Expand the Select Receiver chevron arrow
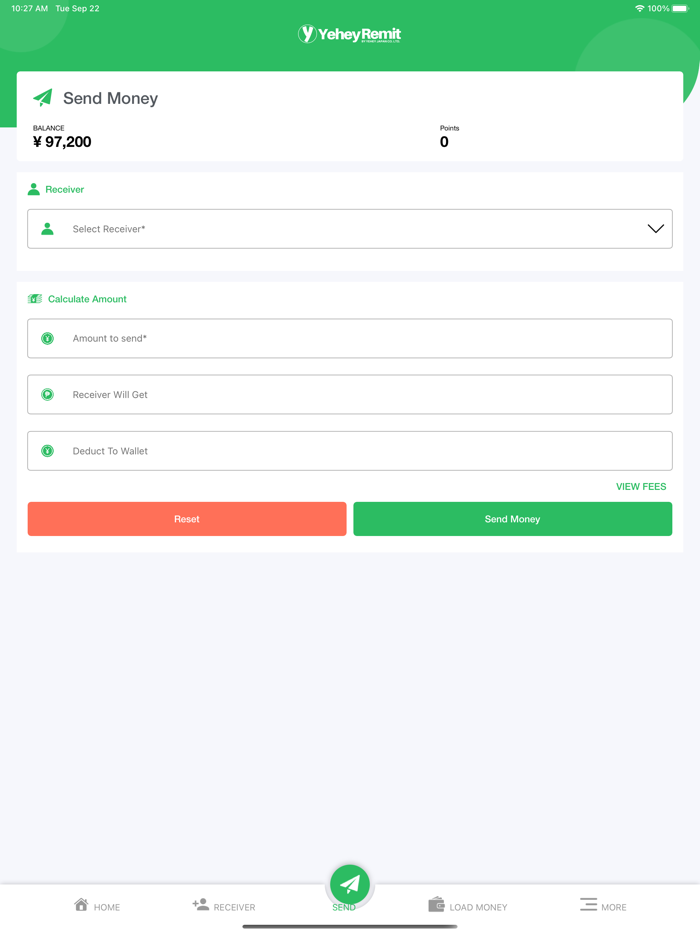 pyautogui.click(x=655, y=229)
